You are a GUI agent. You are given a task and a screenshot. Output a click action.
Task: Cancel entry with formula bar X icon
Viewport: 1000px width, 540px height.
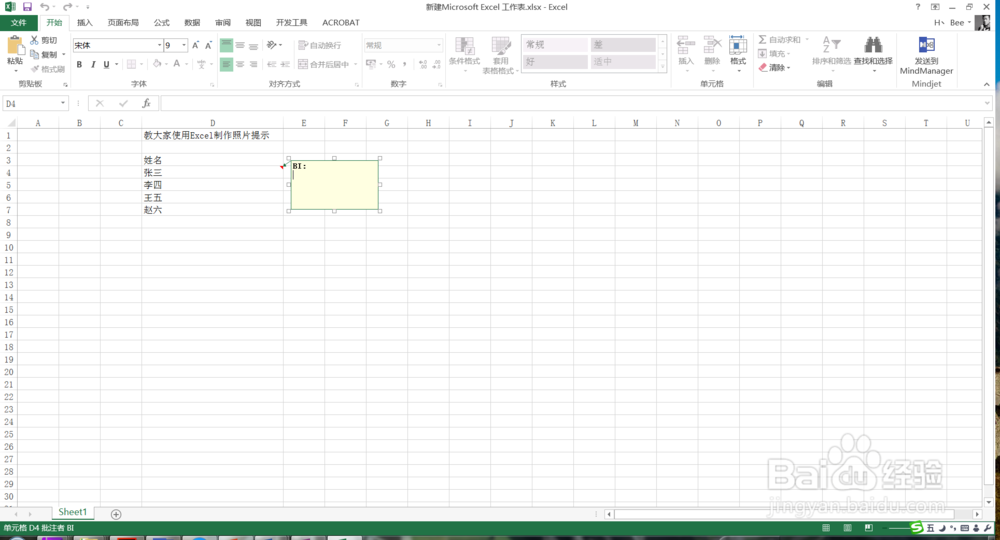[99, 103]
